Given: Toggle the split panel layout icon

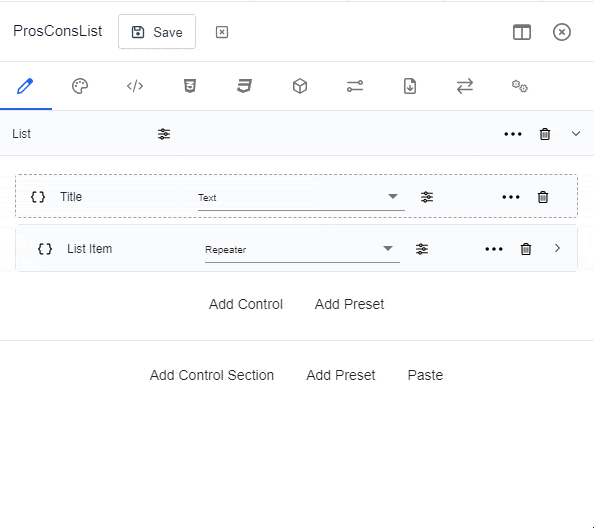Looking at the screenshot, I should (522, 32).
